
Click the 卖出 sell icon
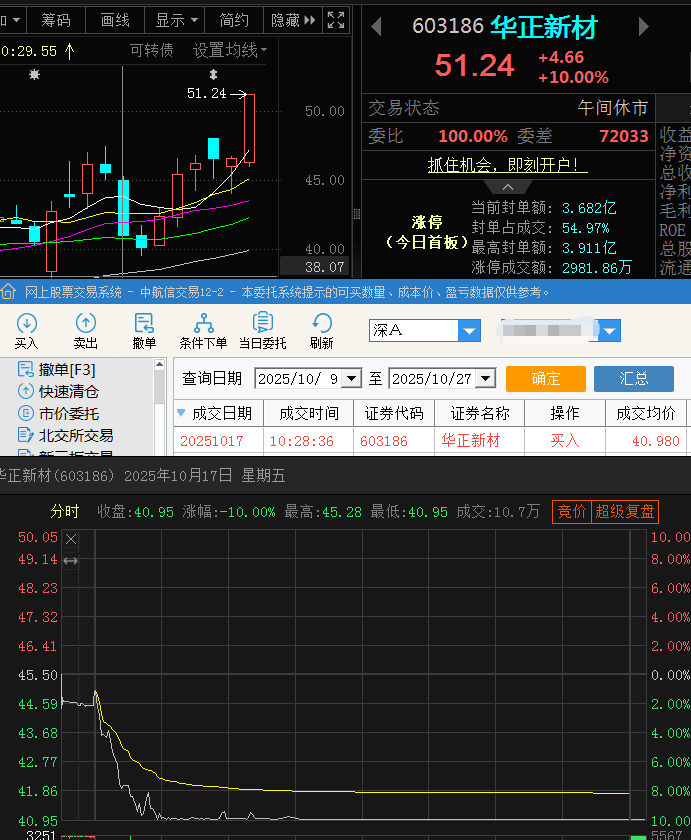click(86, 323)
